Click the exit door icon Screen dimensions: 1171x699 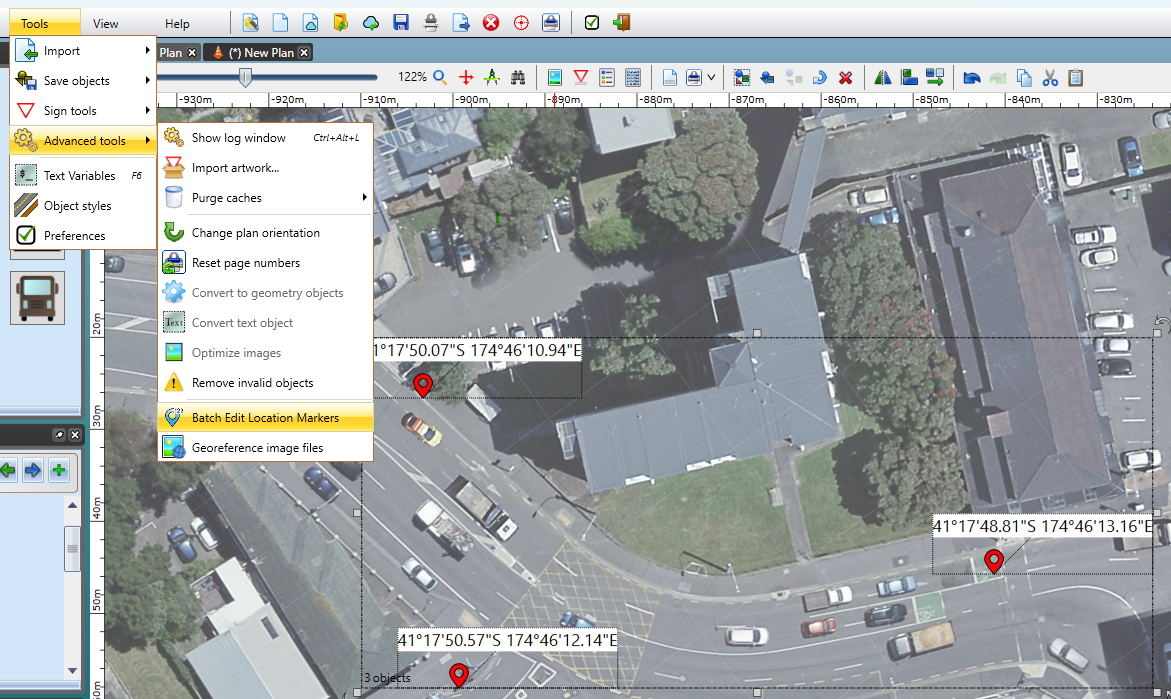pyautogui.click(x=621, y=23)
